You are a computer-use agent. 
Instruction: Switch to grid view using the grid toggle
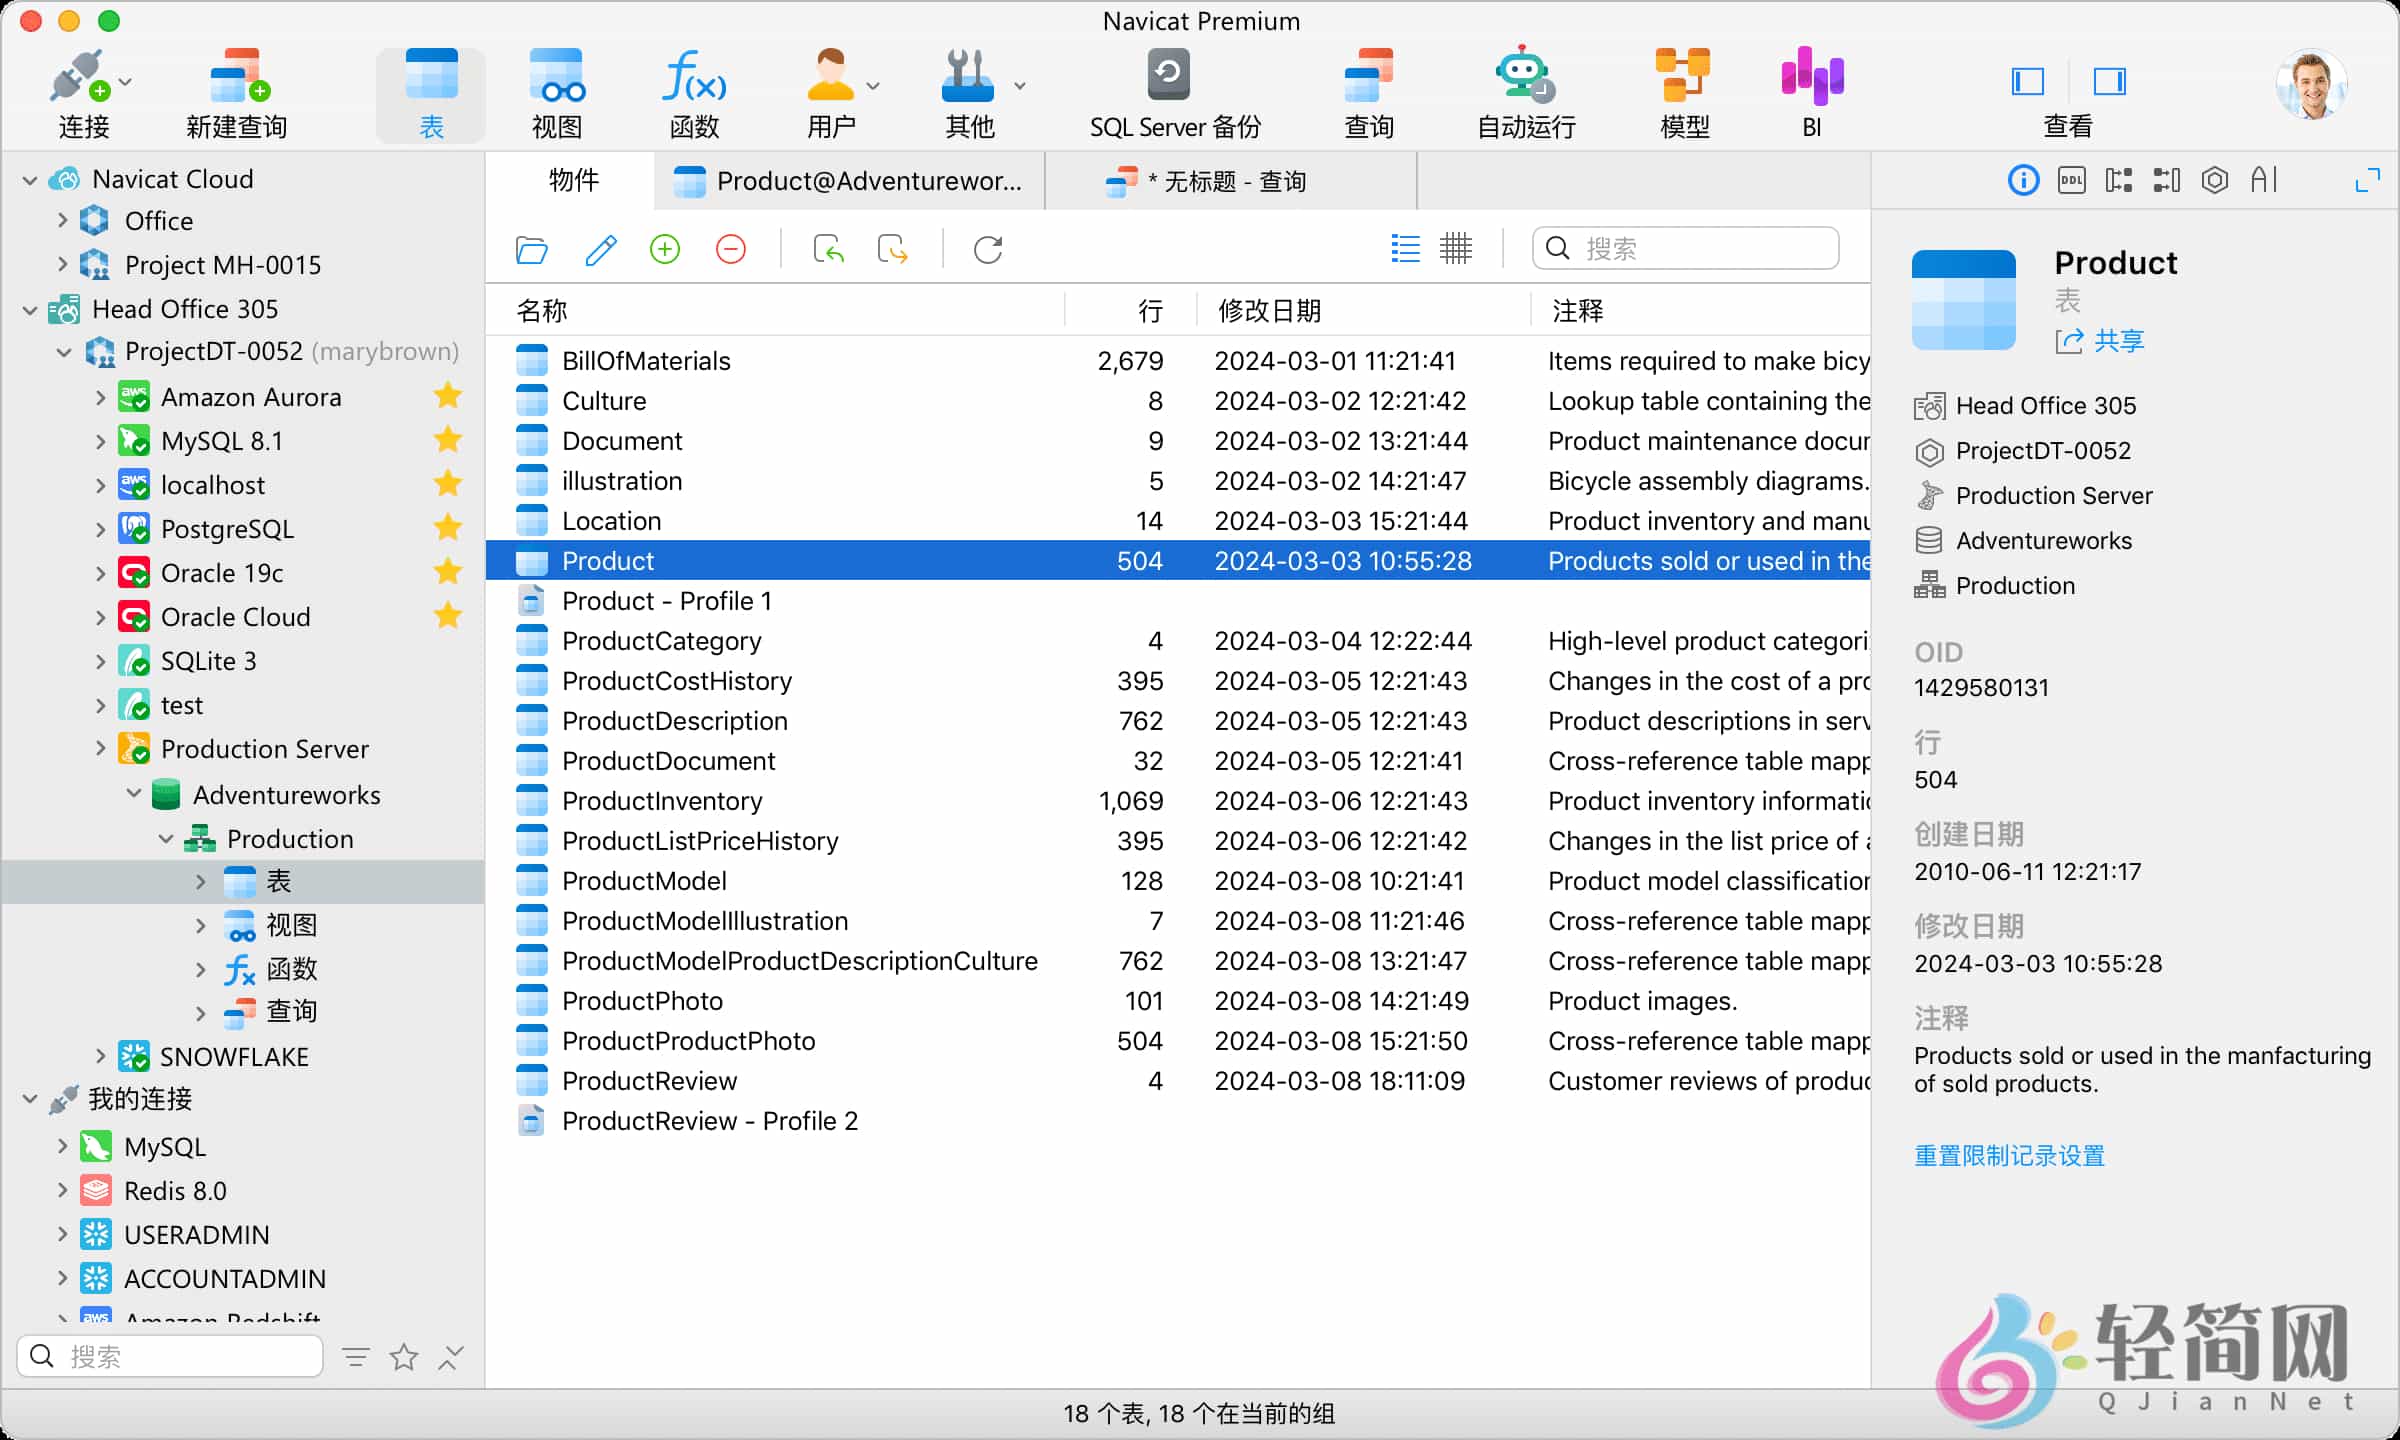coord(1457,249)
